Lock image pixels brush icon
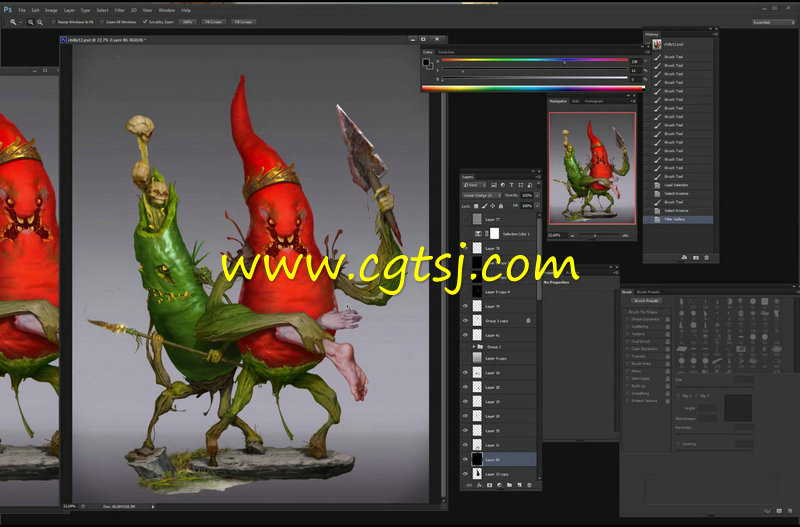This screenshot has width=800, height=527. pyautogui.click(x=484, y=206)
